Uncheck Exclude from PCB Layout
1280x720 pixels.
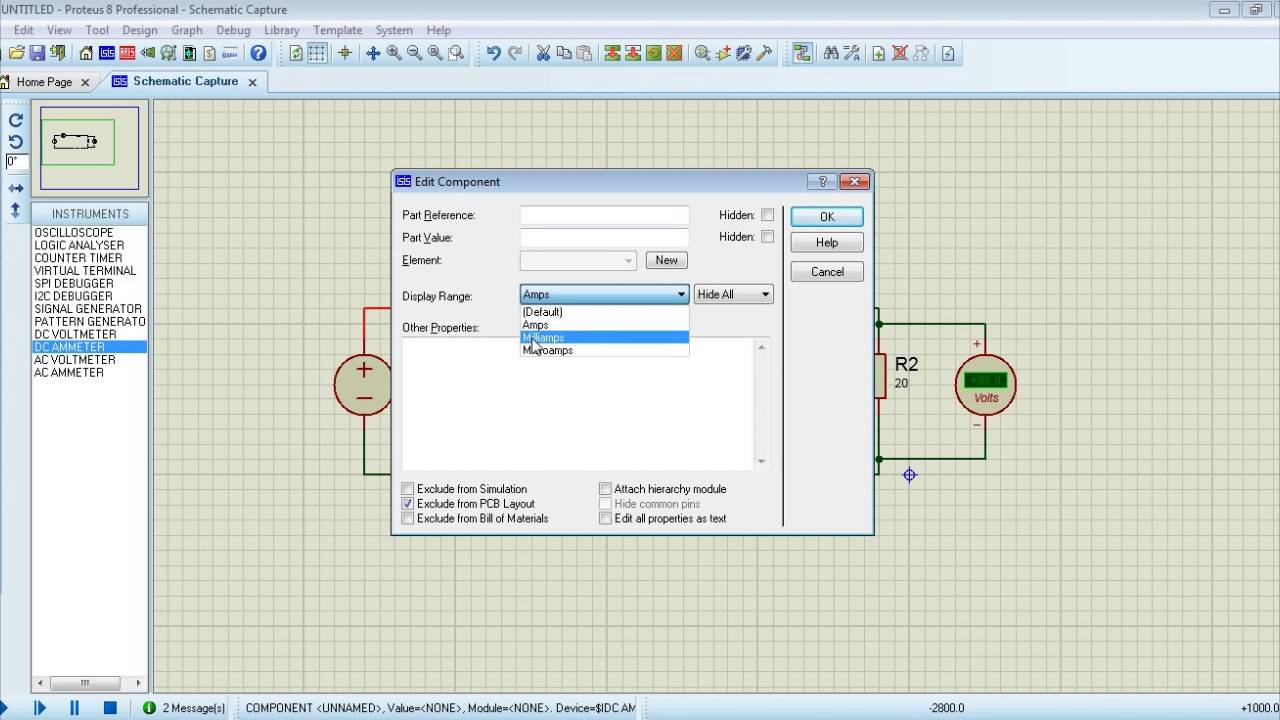click(407, 504)
